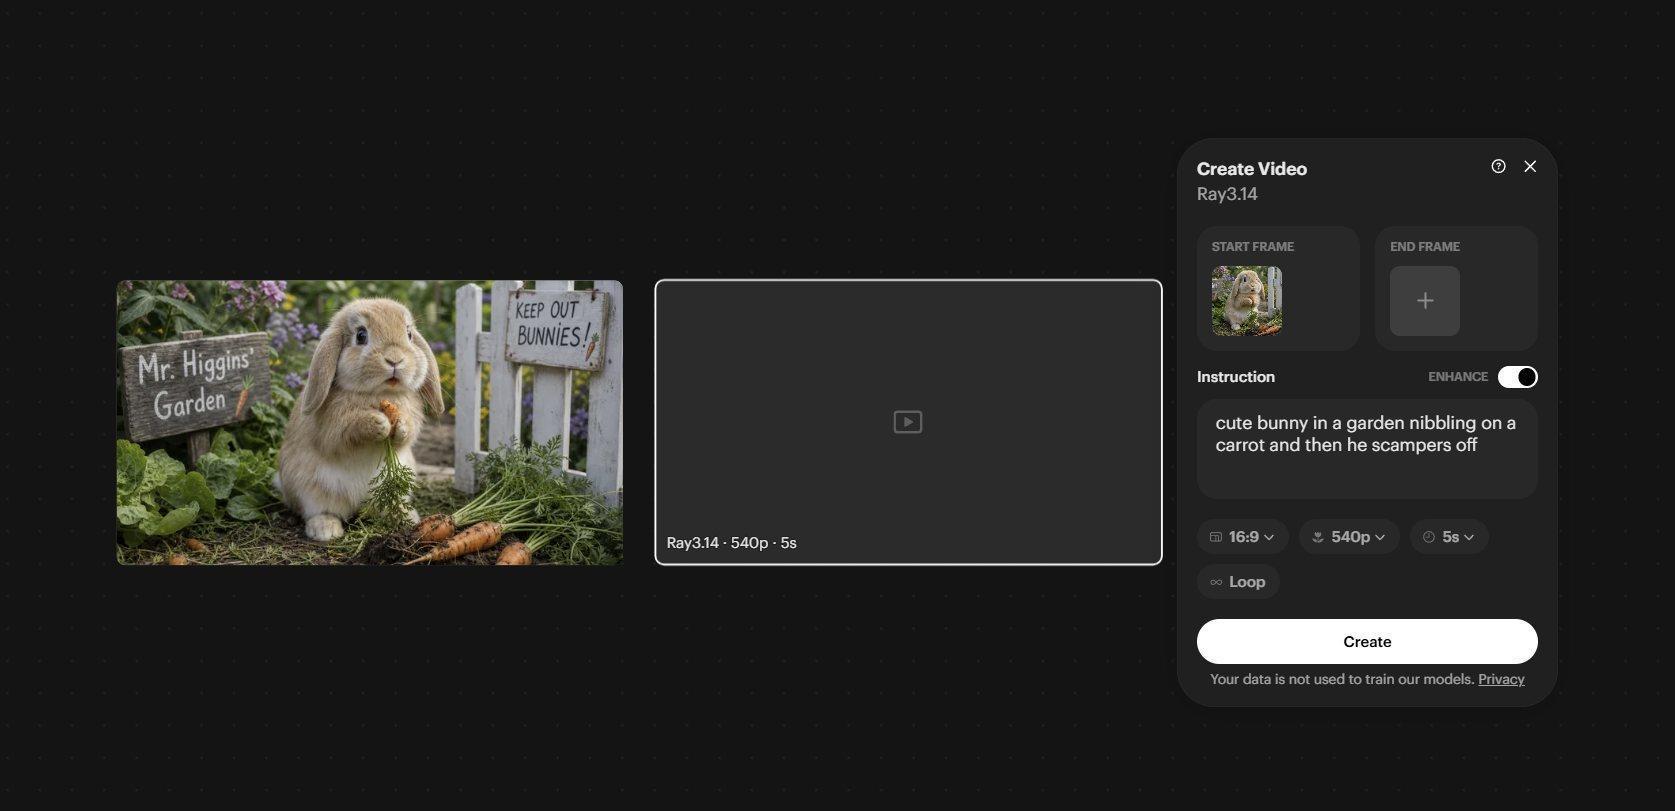Screen dimensions: 1675x811
Task: Open the Privacy link
Action: coord(1501,679)
